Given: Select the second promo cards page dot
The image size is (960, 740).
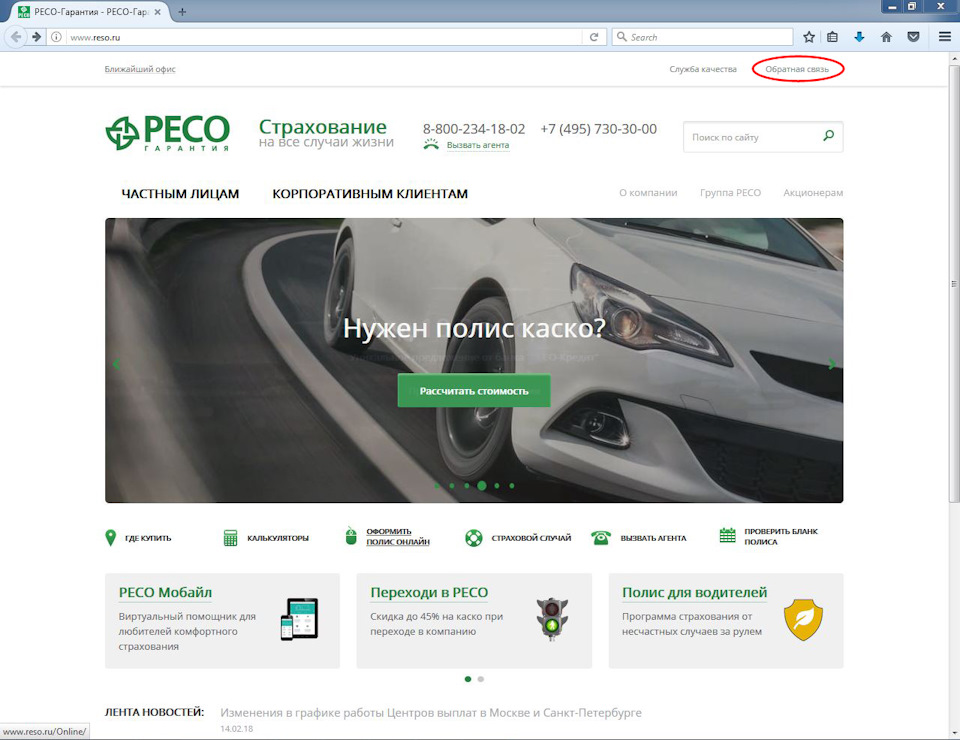Looking at the screenshot, I should pyautogui.click(x=481, y=679).
